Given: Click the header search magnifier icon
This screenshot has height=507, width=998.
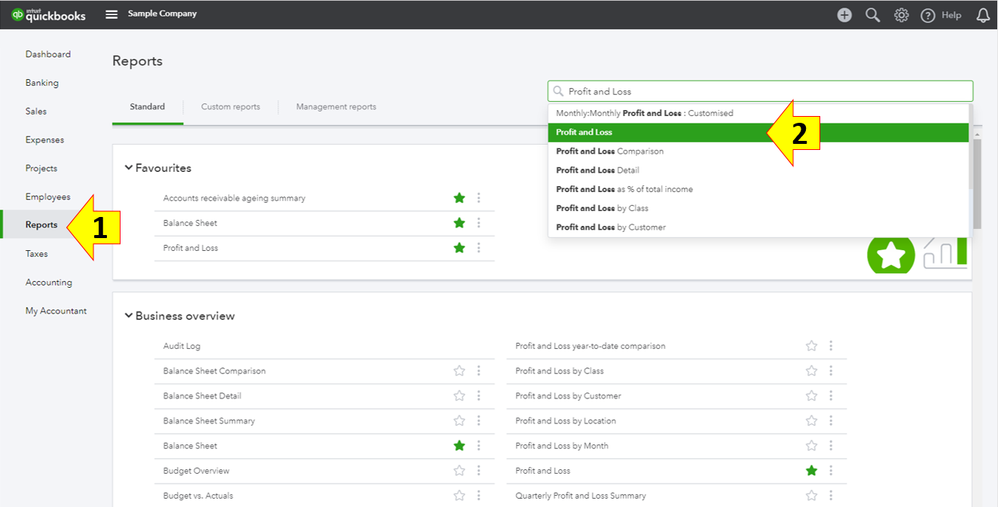Looking at the screenshot, I should (873, 15).
